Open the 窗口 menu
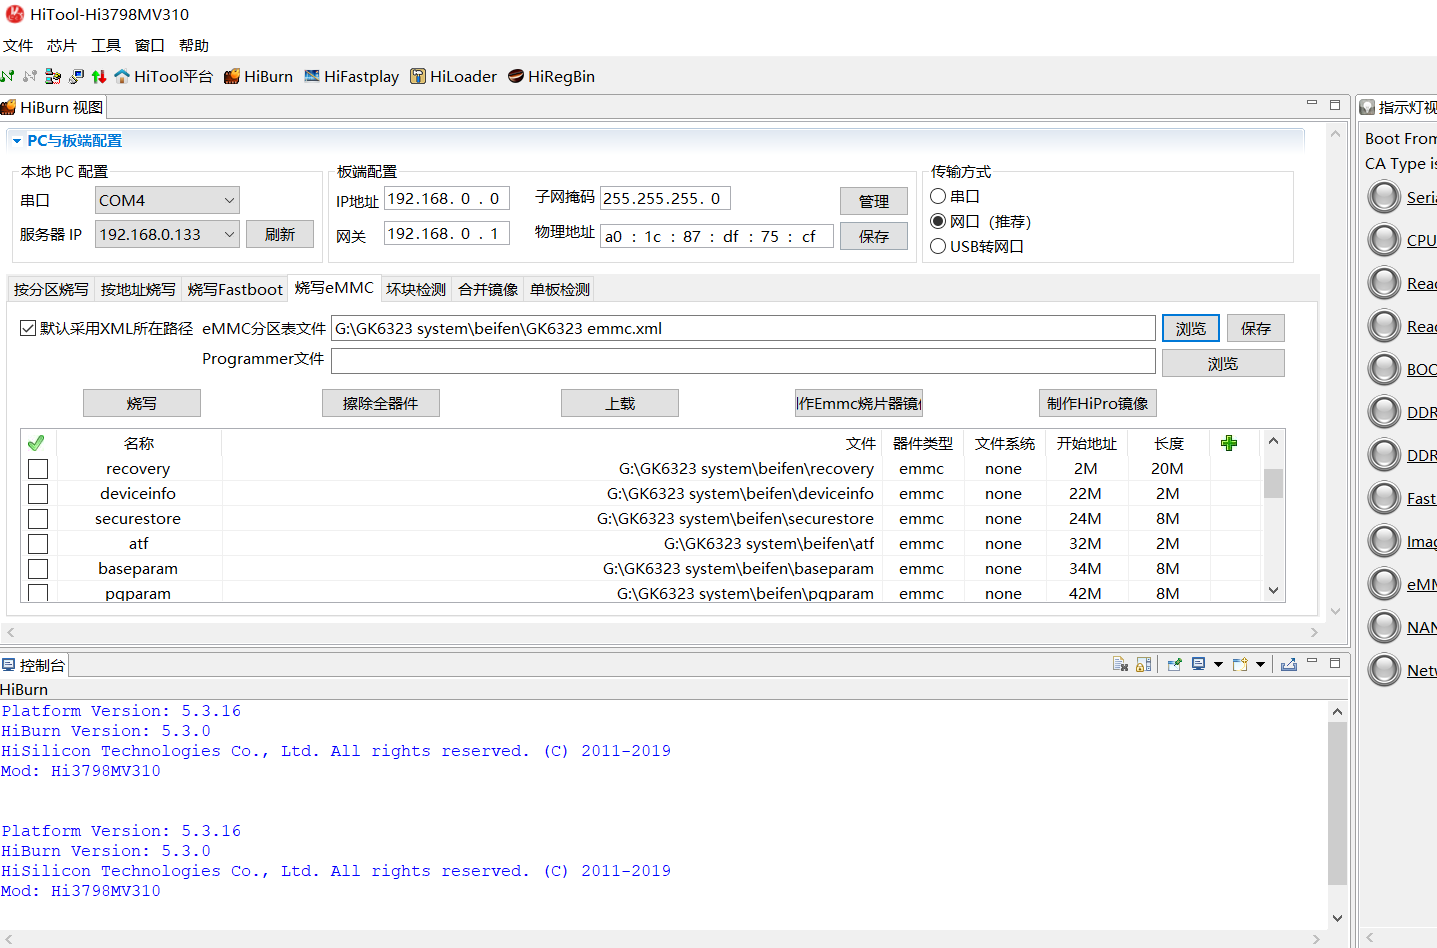 coord(150,45)
